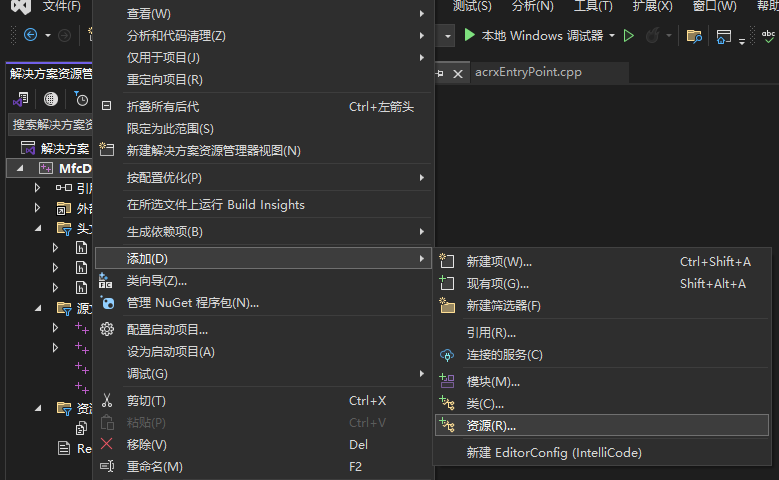Choose 新建解决方案资源管理器视图(N)
779x480 pixels.
pyautogui.click(x=264, y=150)
